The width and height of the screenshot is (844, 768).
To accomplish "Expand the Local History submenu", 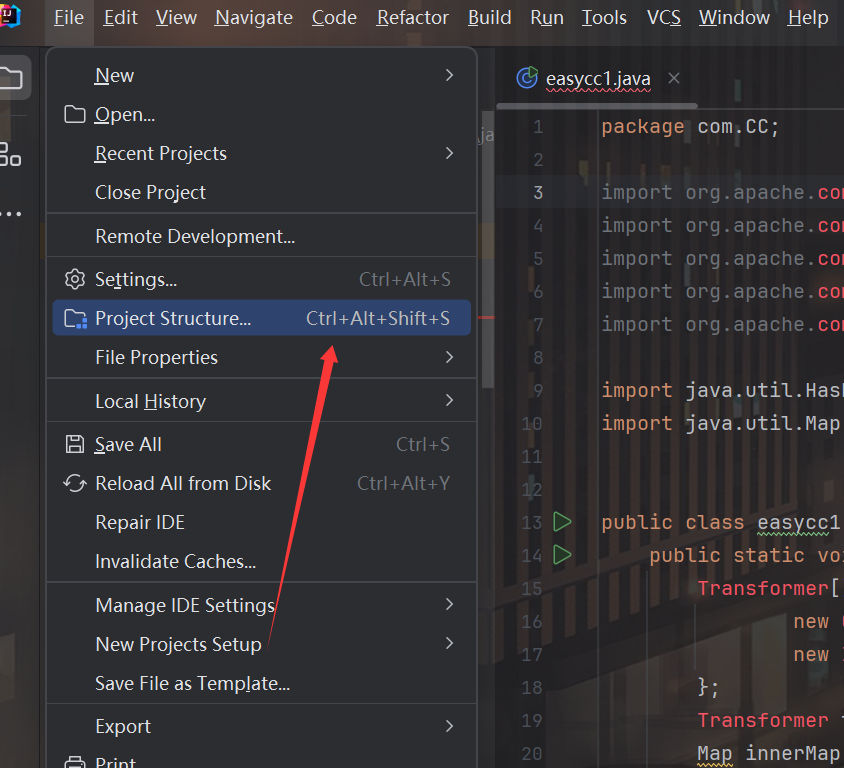I will point(449,401).
